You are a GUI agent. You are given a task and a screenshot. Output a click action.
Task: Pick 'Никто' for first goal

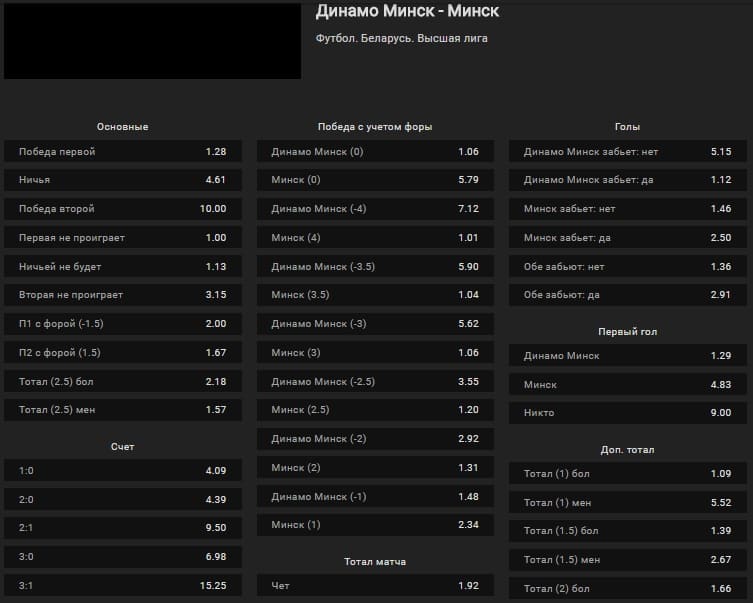point(628,413)
